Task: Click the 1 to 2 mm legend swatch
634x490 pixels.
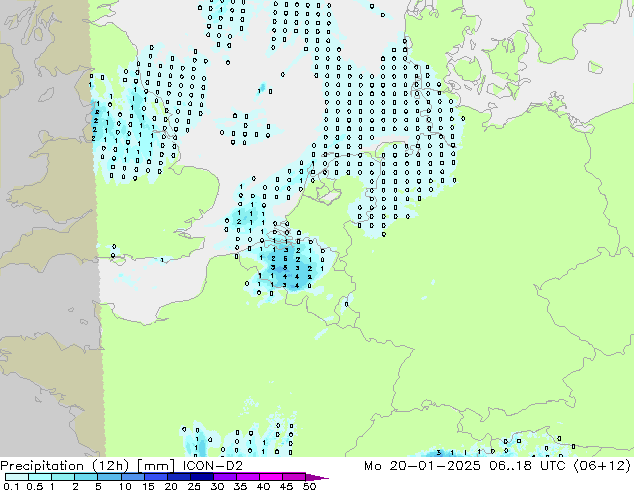Action: click(x=63, y=477)
